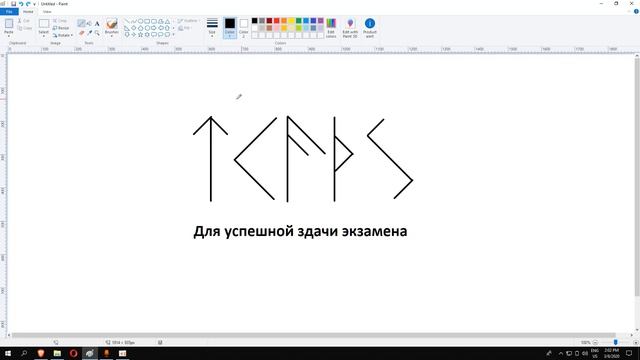Screen dimensions: 640x360
Task: Click the Redo arrow in title bar
Action: (28, 4)
